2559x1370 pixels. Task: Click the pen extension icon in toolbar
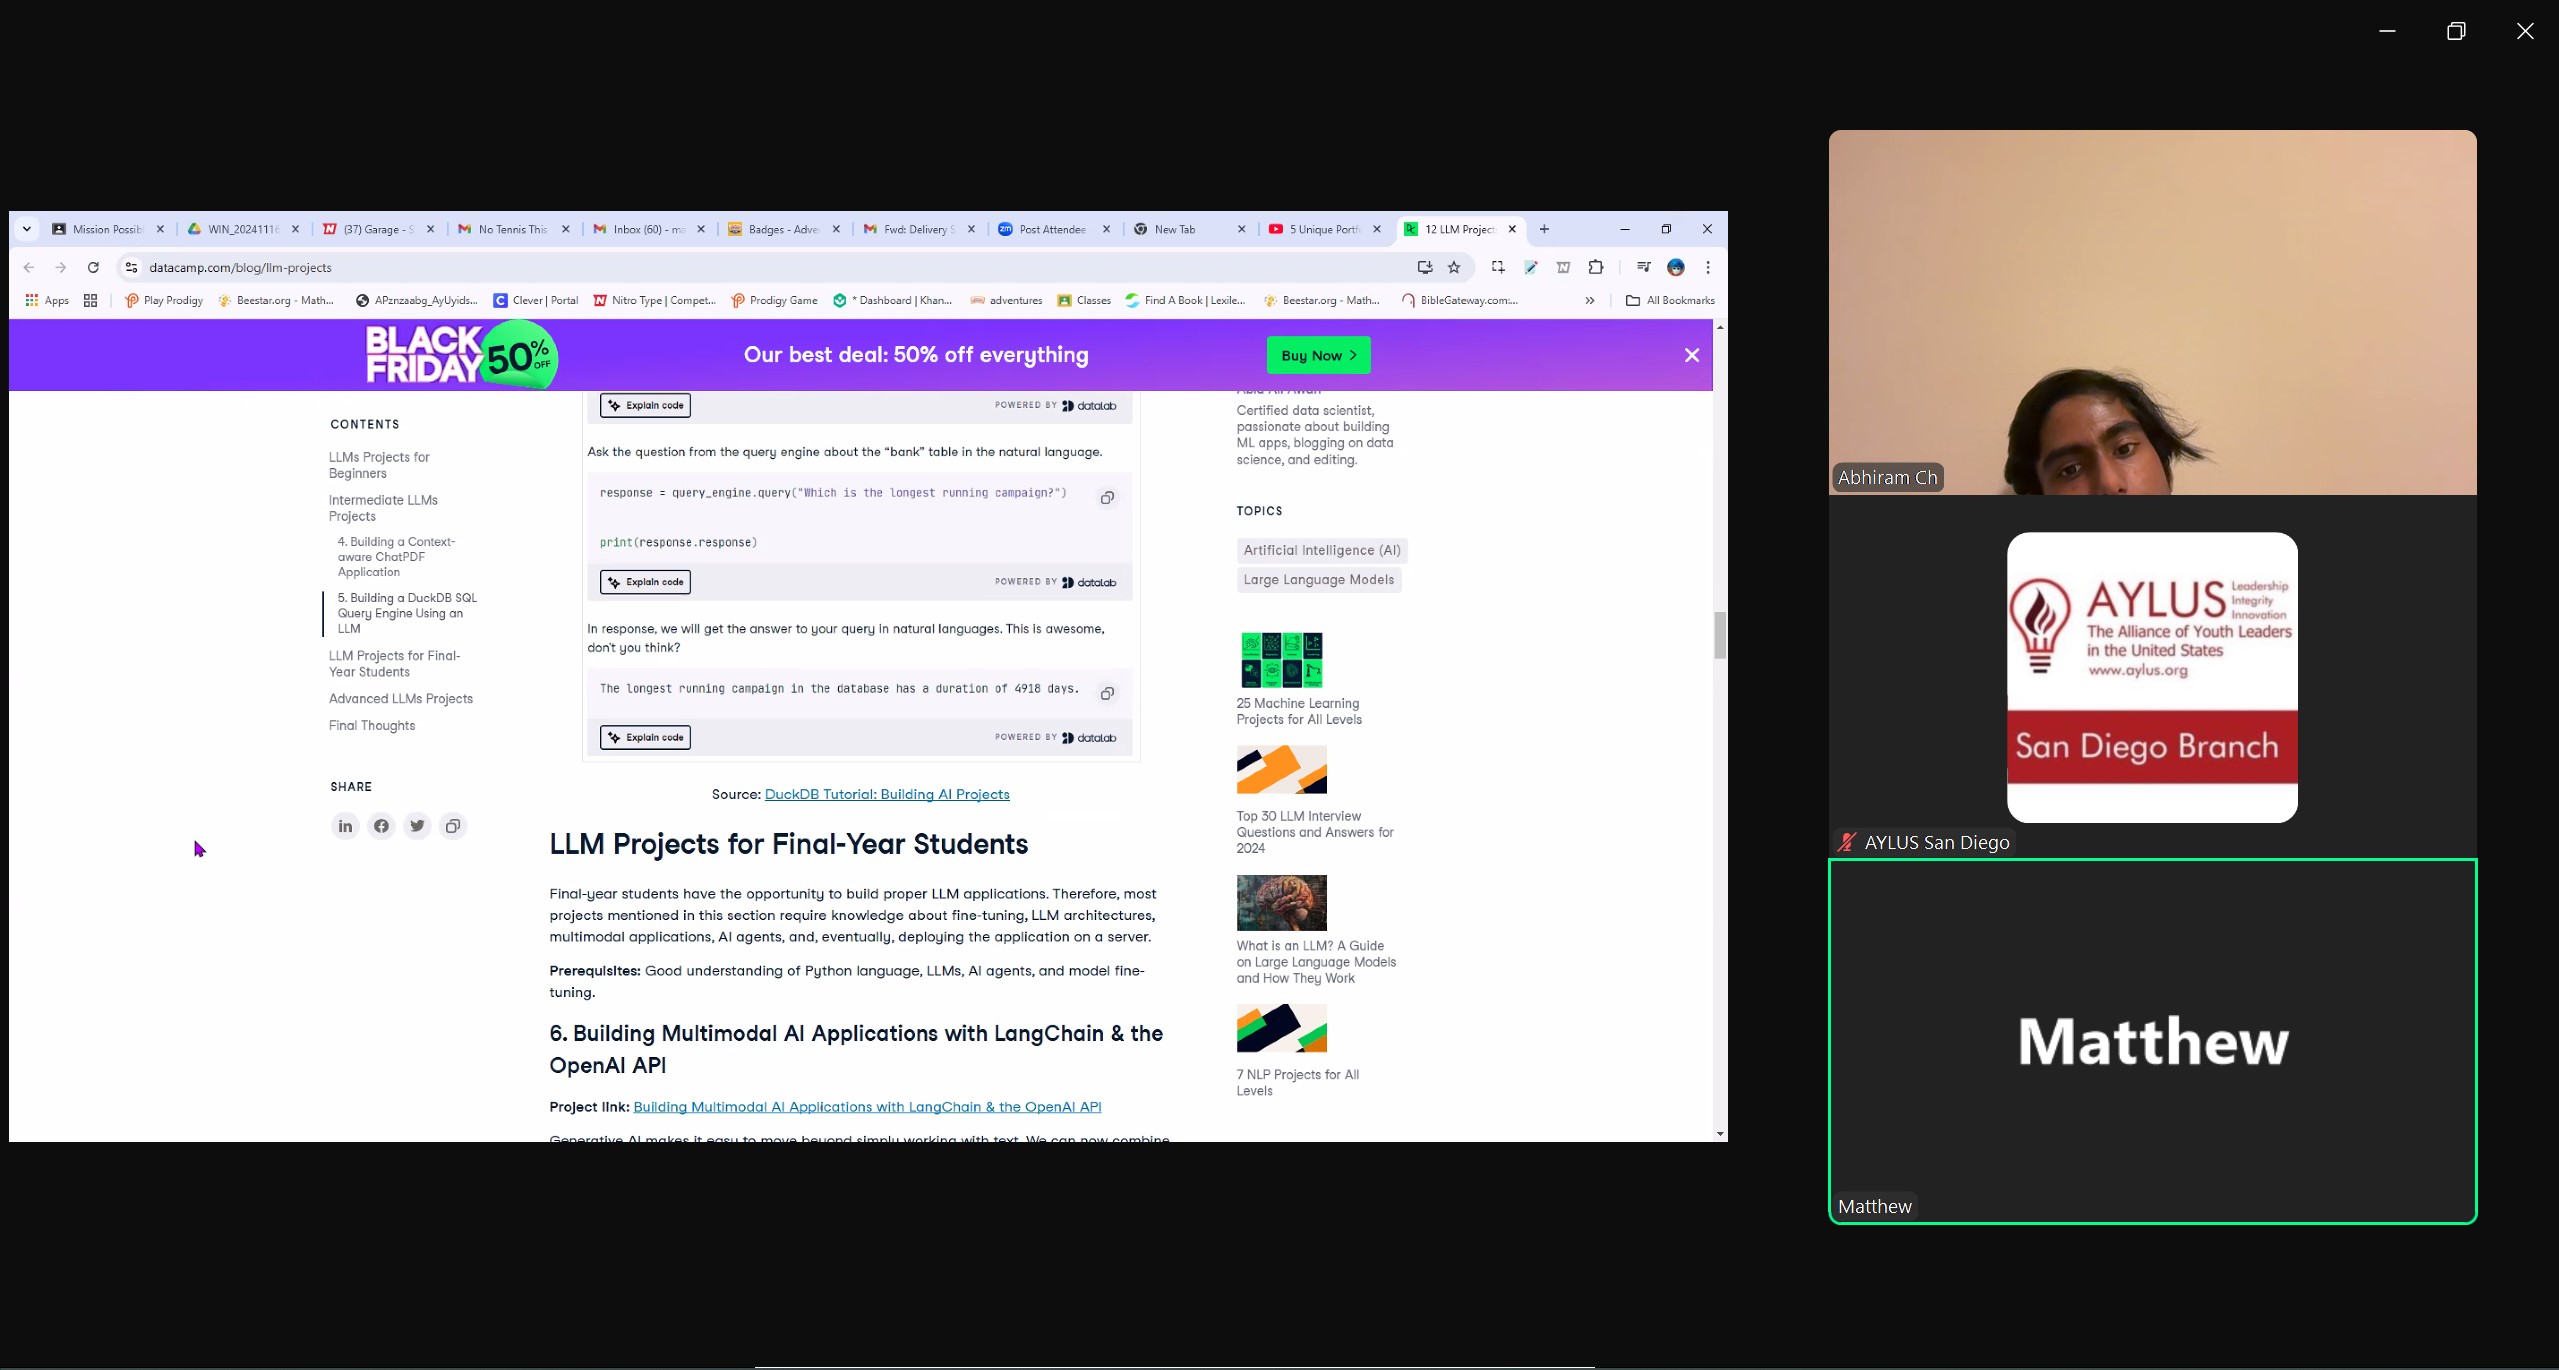(1530, 267)
